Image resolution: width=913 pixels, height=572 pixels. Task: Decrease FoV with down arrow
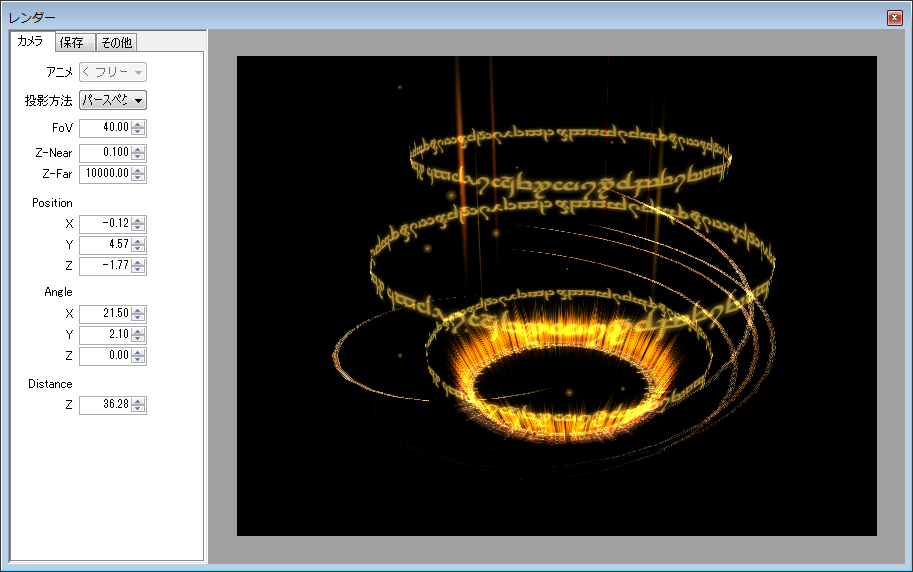tap(138, 132)
